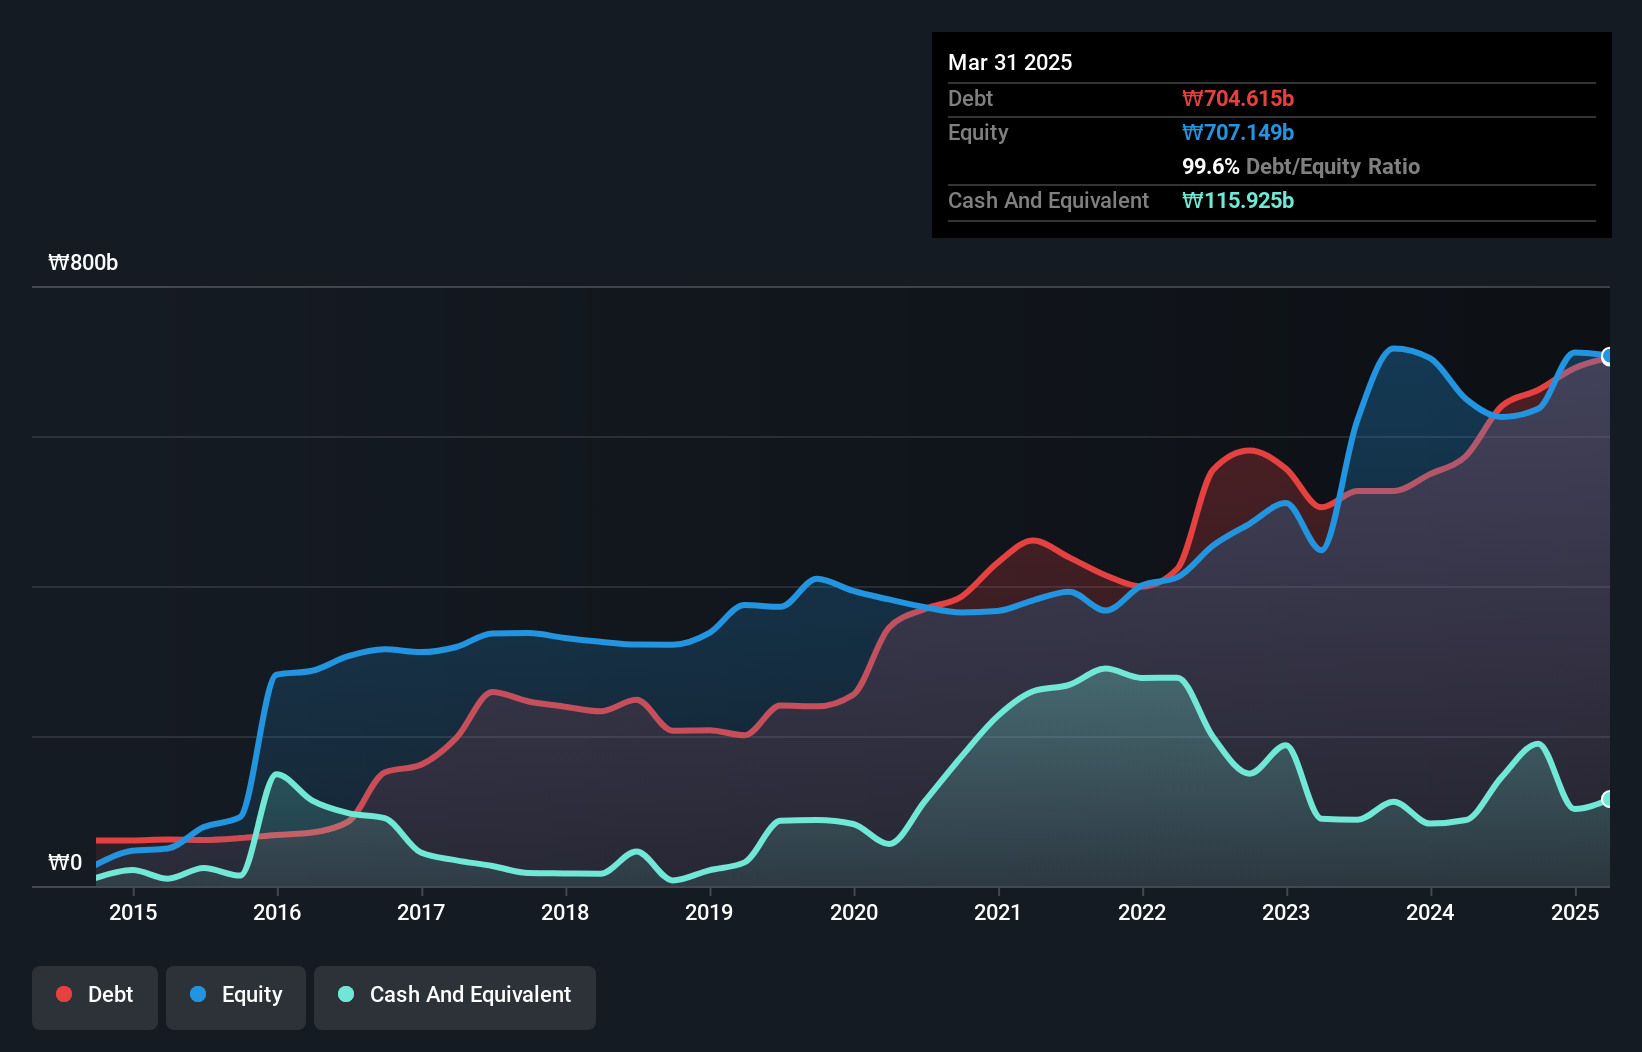Click the 2016 x-axis label
1642x1052 pixels.
click(277, 912)
